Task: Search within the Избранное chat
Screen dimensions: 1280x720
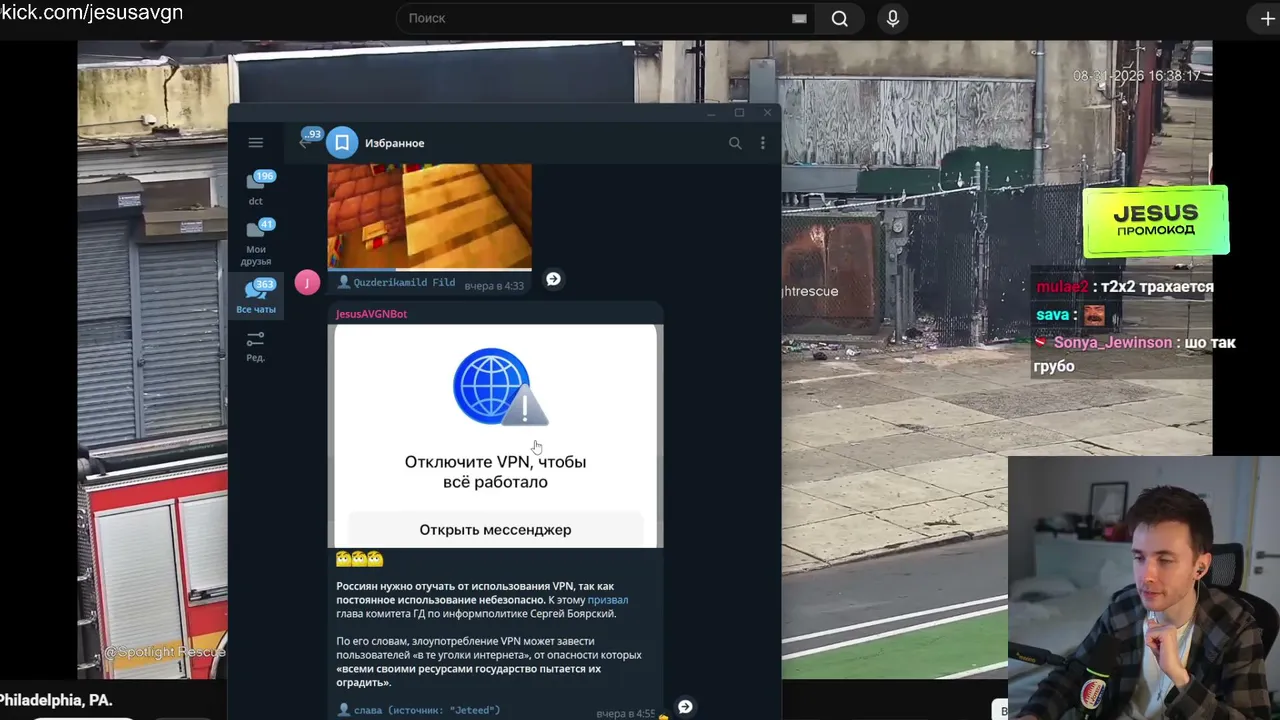Action: point(735,143)
